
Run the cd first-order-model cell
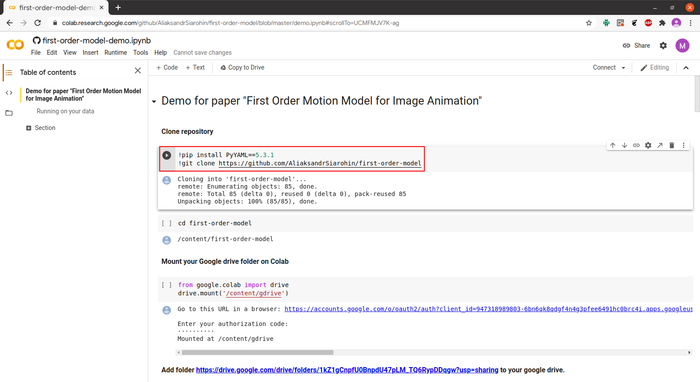pyautogui.click(x=167, y=223)
